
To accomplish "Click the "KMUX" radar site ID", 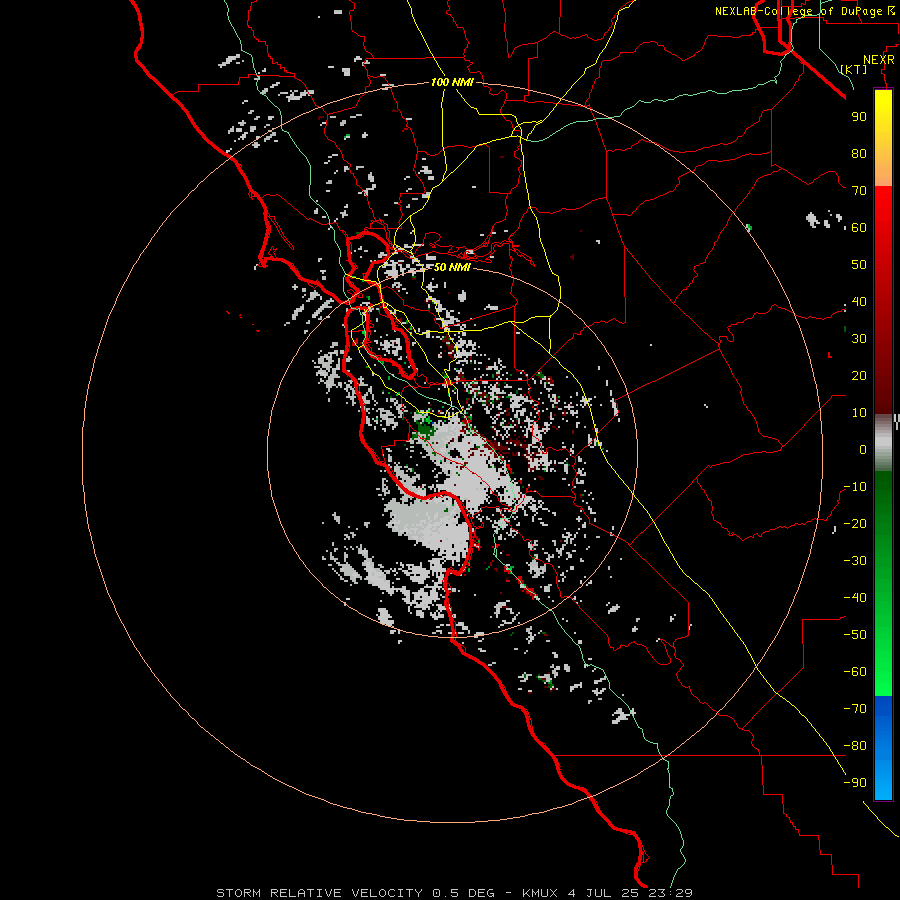I will (540, 893).
